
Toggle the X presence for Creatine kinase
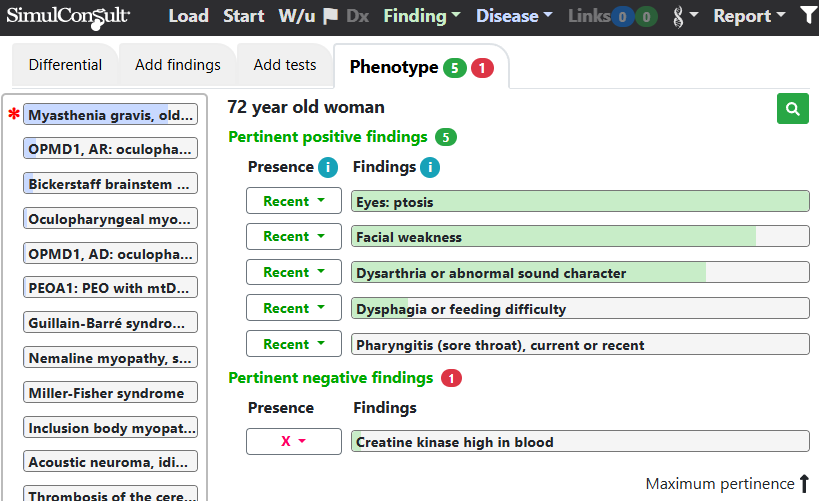tap(293, 441)
